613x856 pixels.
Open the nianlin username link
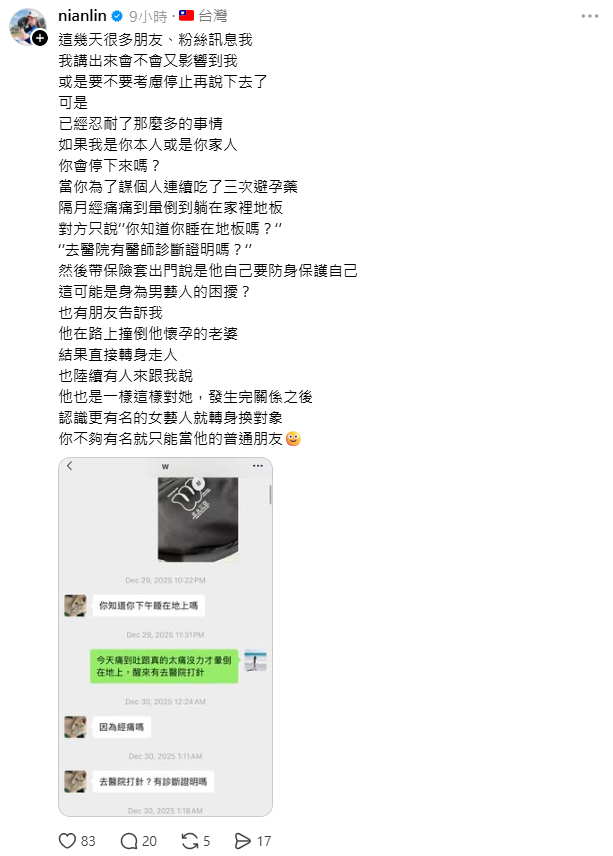coord(82,16)
